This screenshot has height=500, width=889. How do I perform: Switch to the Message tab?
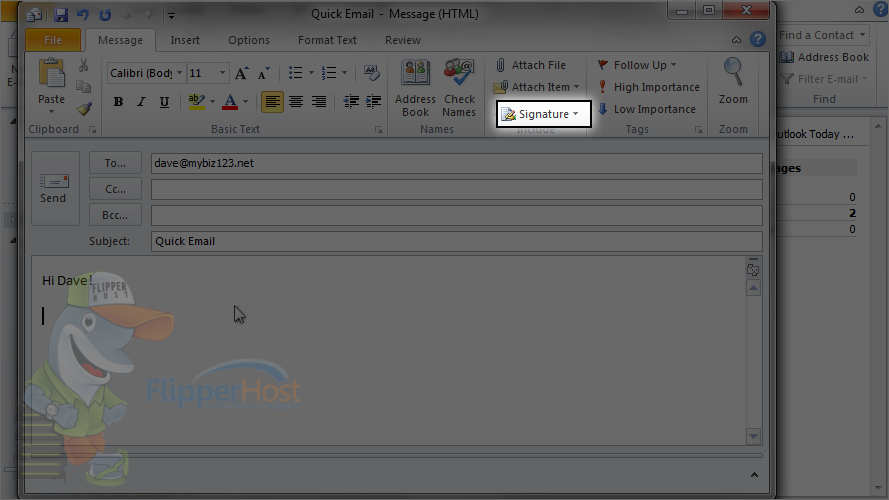[x=120, y=40]
